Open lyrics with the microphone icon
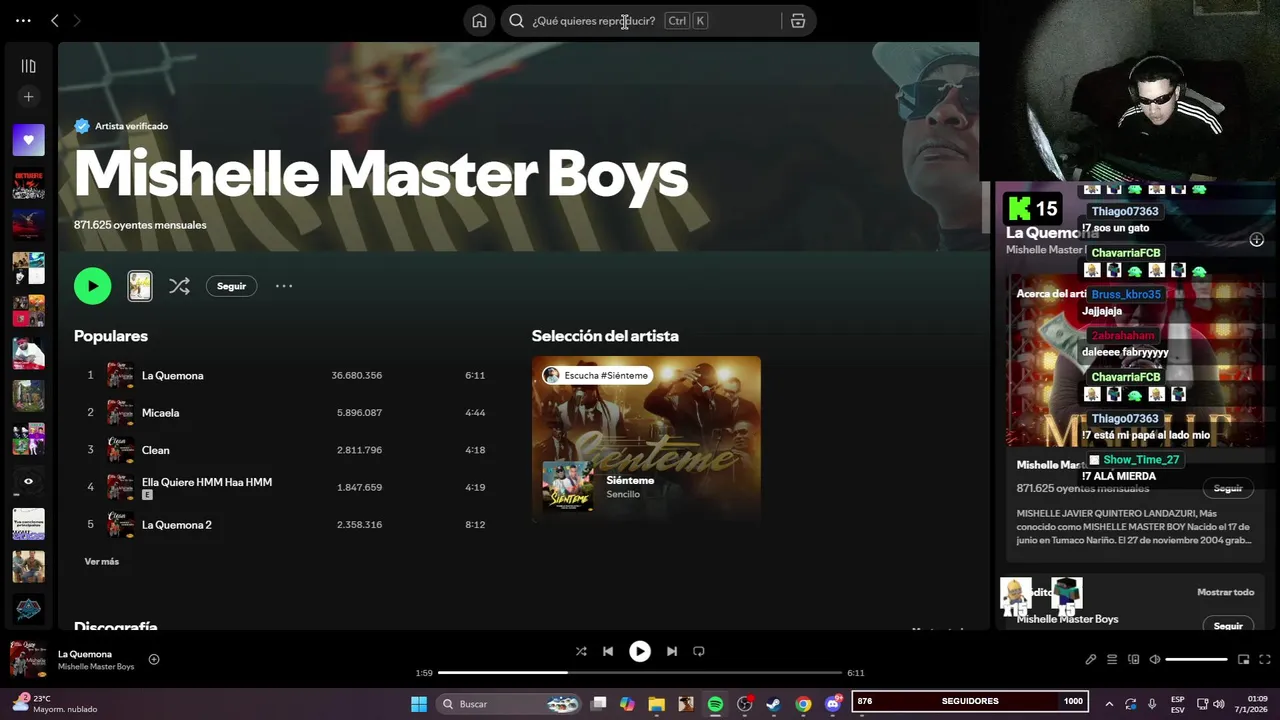Viewport: 1280px width, 720px height. (1091, 659)
